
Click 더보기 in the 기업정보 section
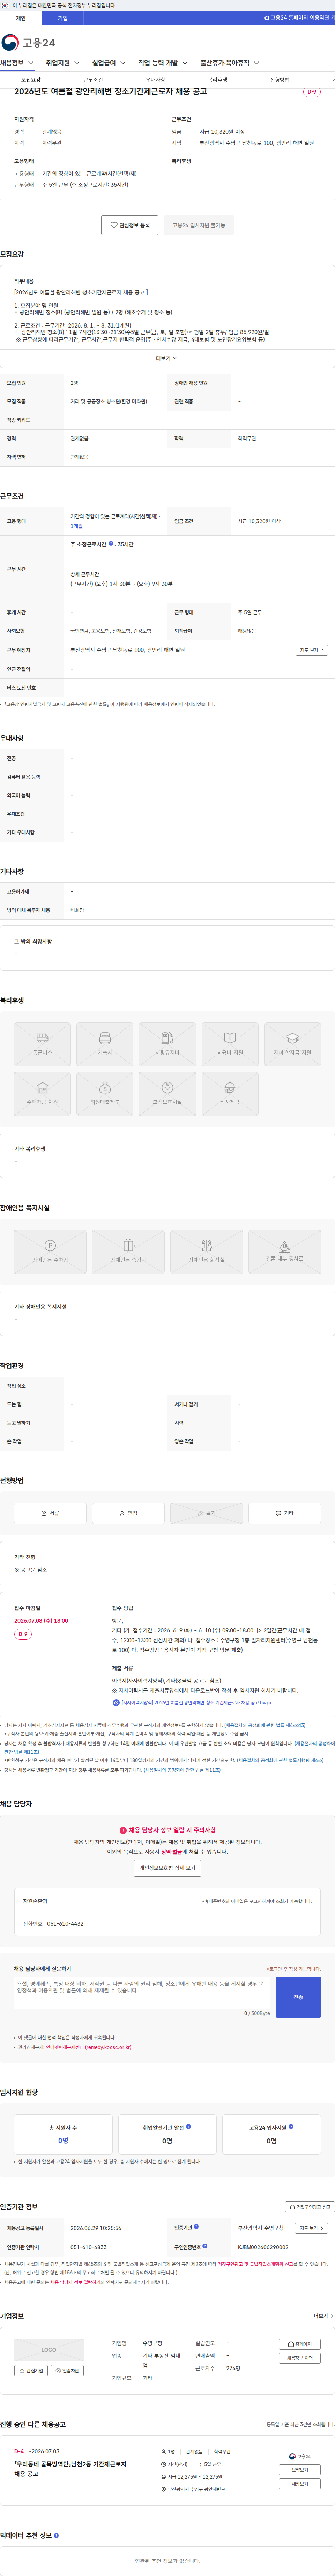click(x=323, y=2315)
